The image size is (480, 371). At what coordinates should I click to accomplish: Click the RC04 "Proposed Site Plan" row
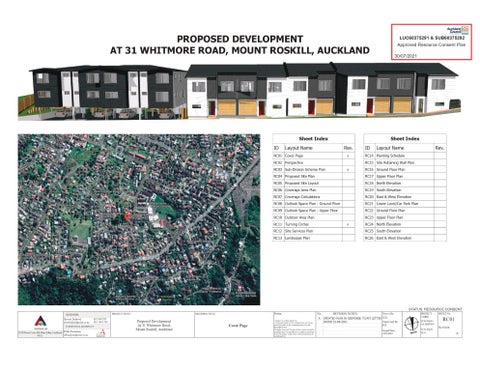314,176
